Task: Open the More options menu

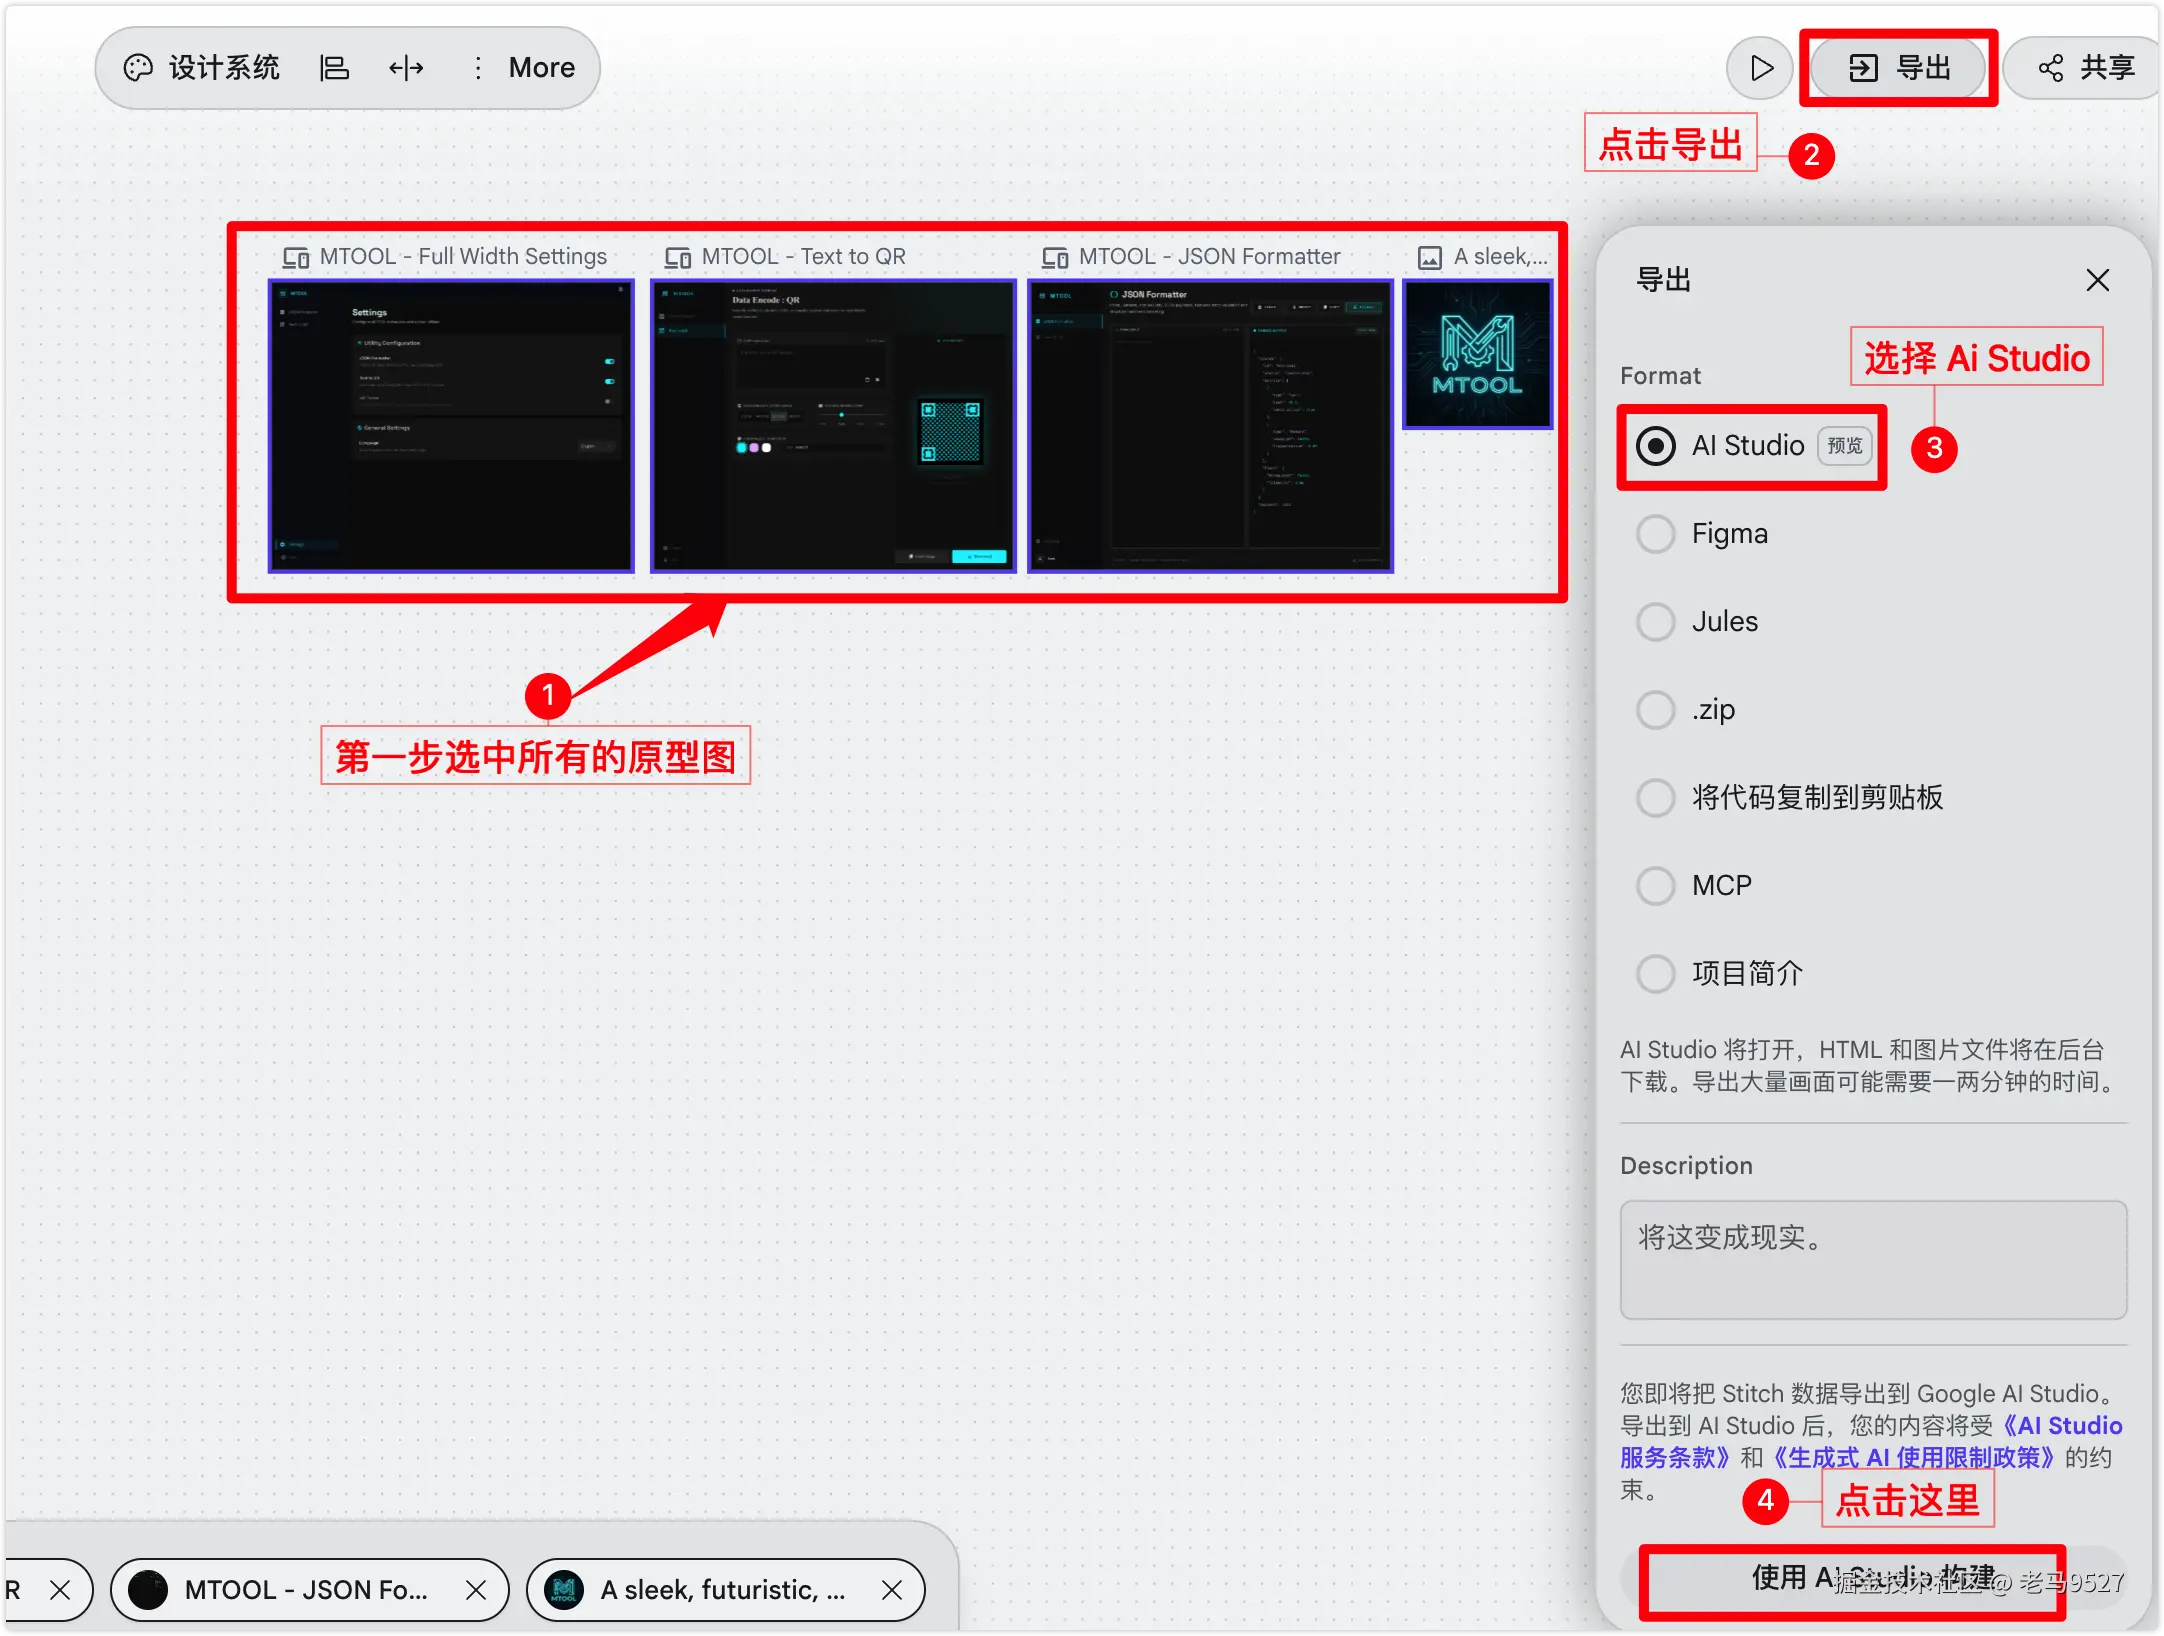Action: pos(525,68)
